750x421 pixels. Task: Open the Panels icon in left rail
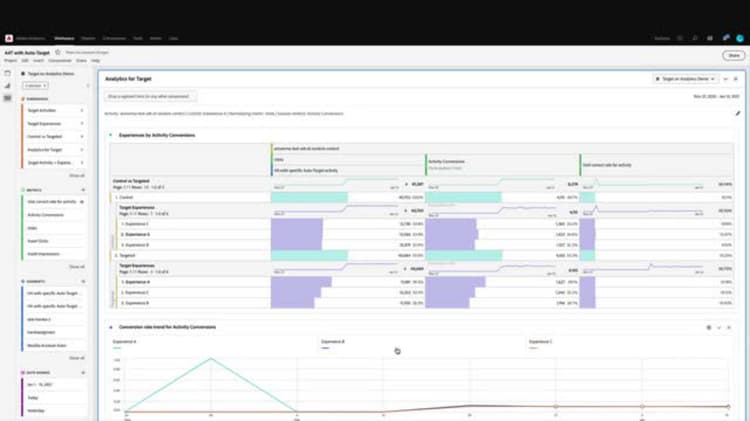[x=7, y=73]
